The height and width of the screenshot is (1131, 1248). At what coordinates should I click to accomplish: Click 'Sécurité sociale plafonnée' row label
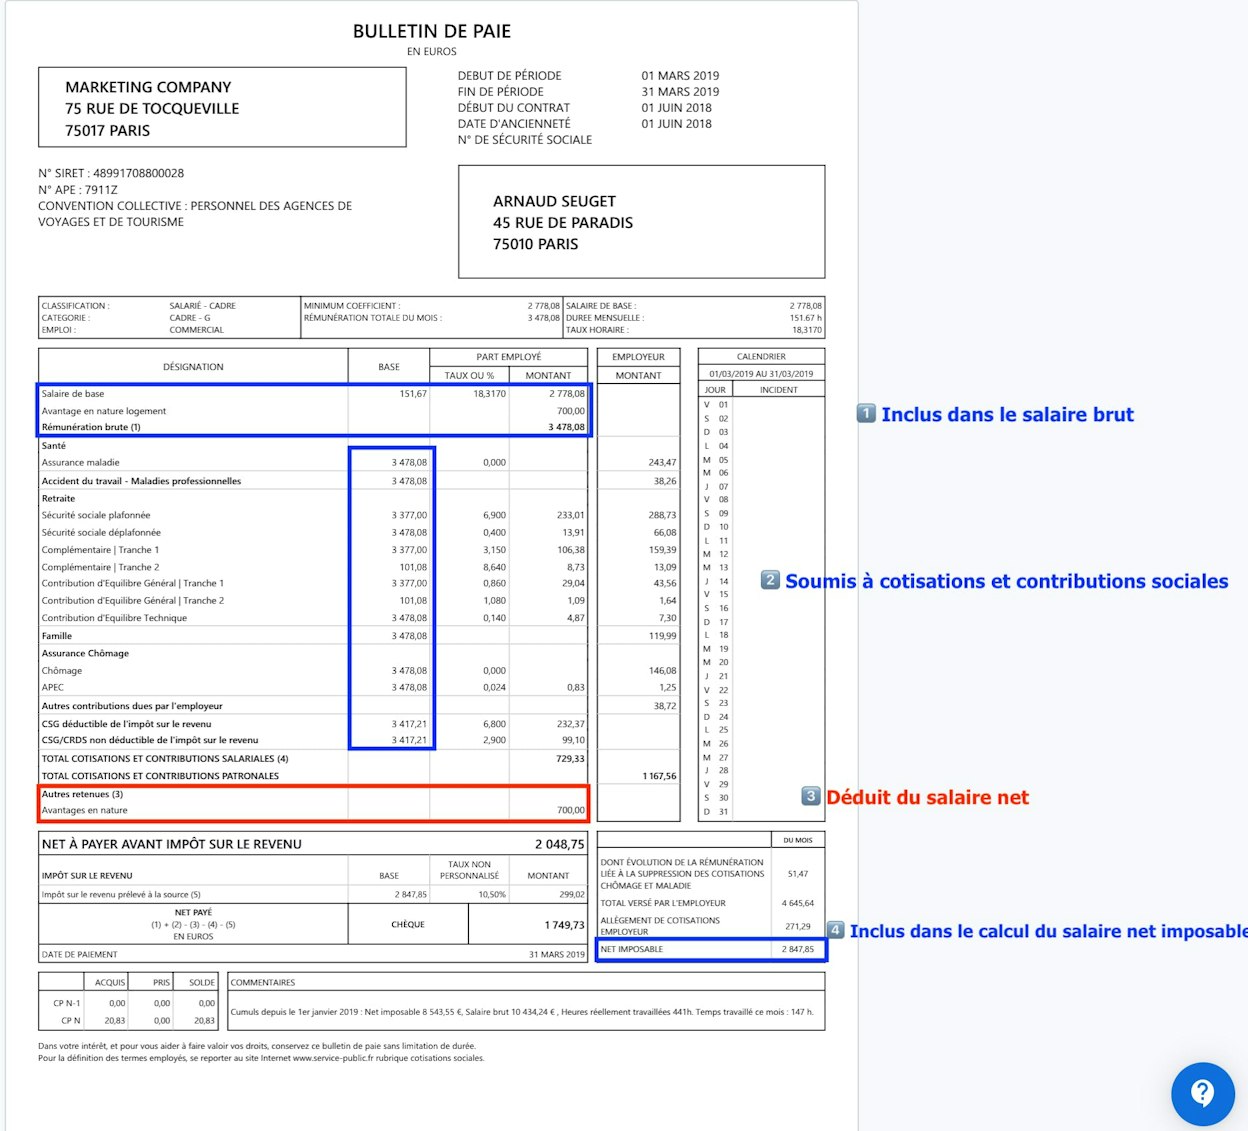pyautogui.click(x=96, y=516)
